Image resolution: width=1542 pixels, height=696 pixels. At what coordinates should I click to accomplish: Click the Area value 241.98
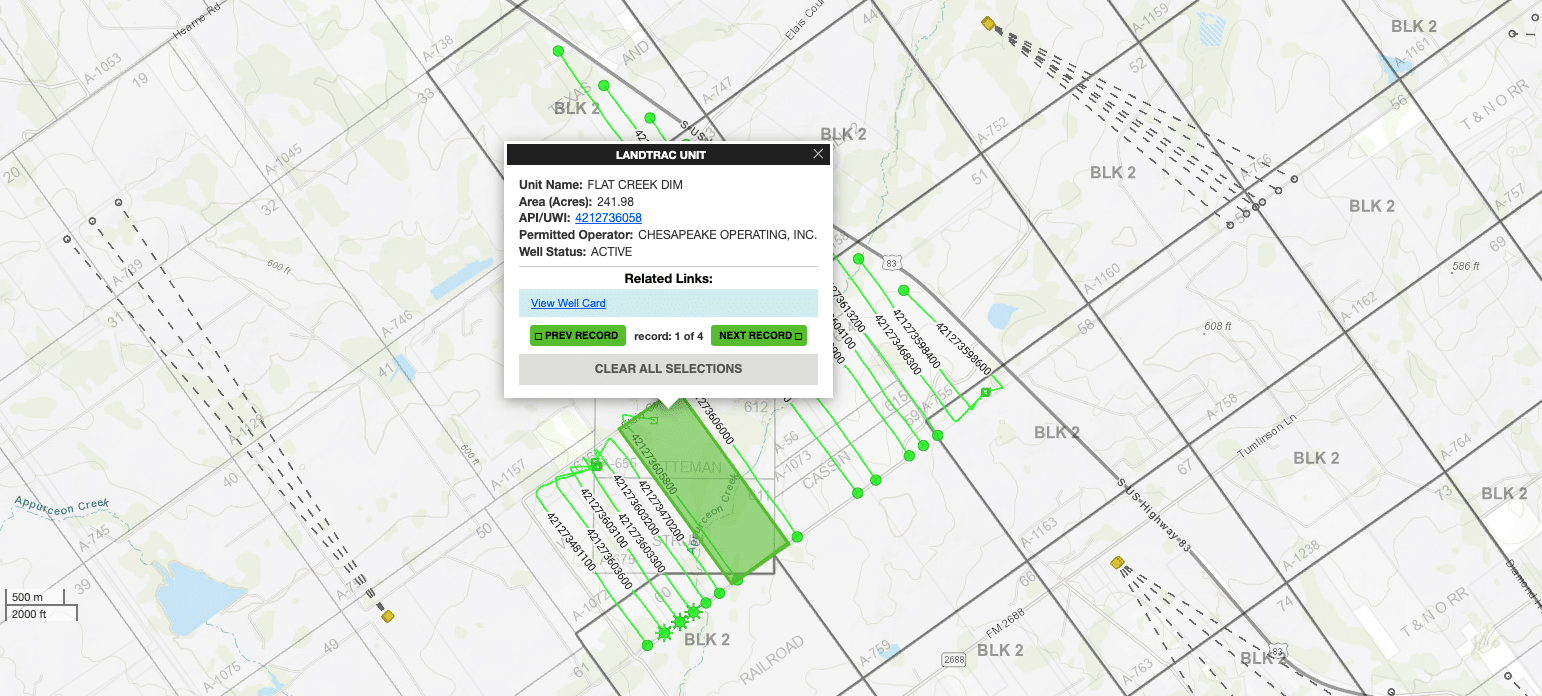(614, 202)
